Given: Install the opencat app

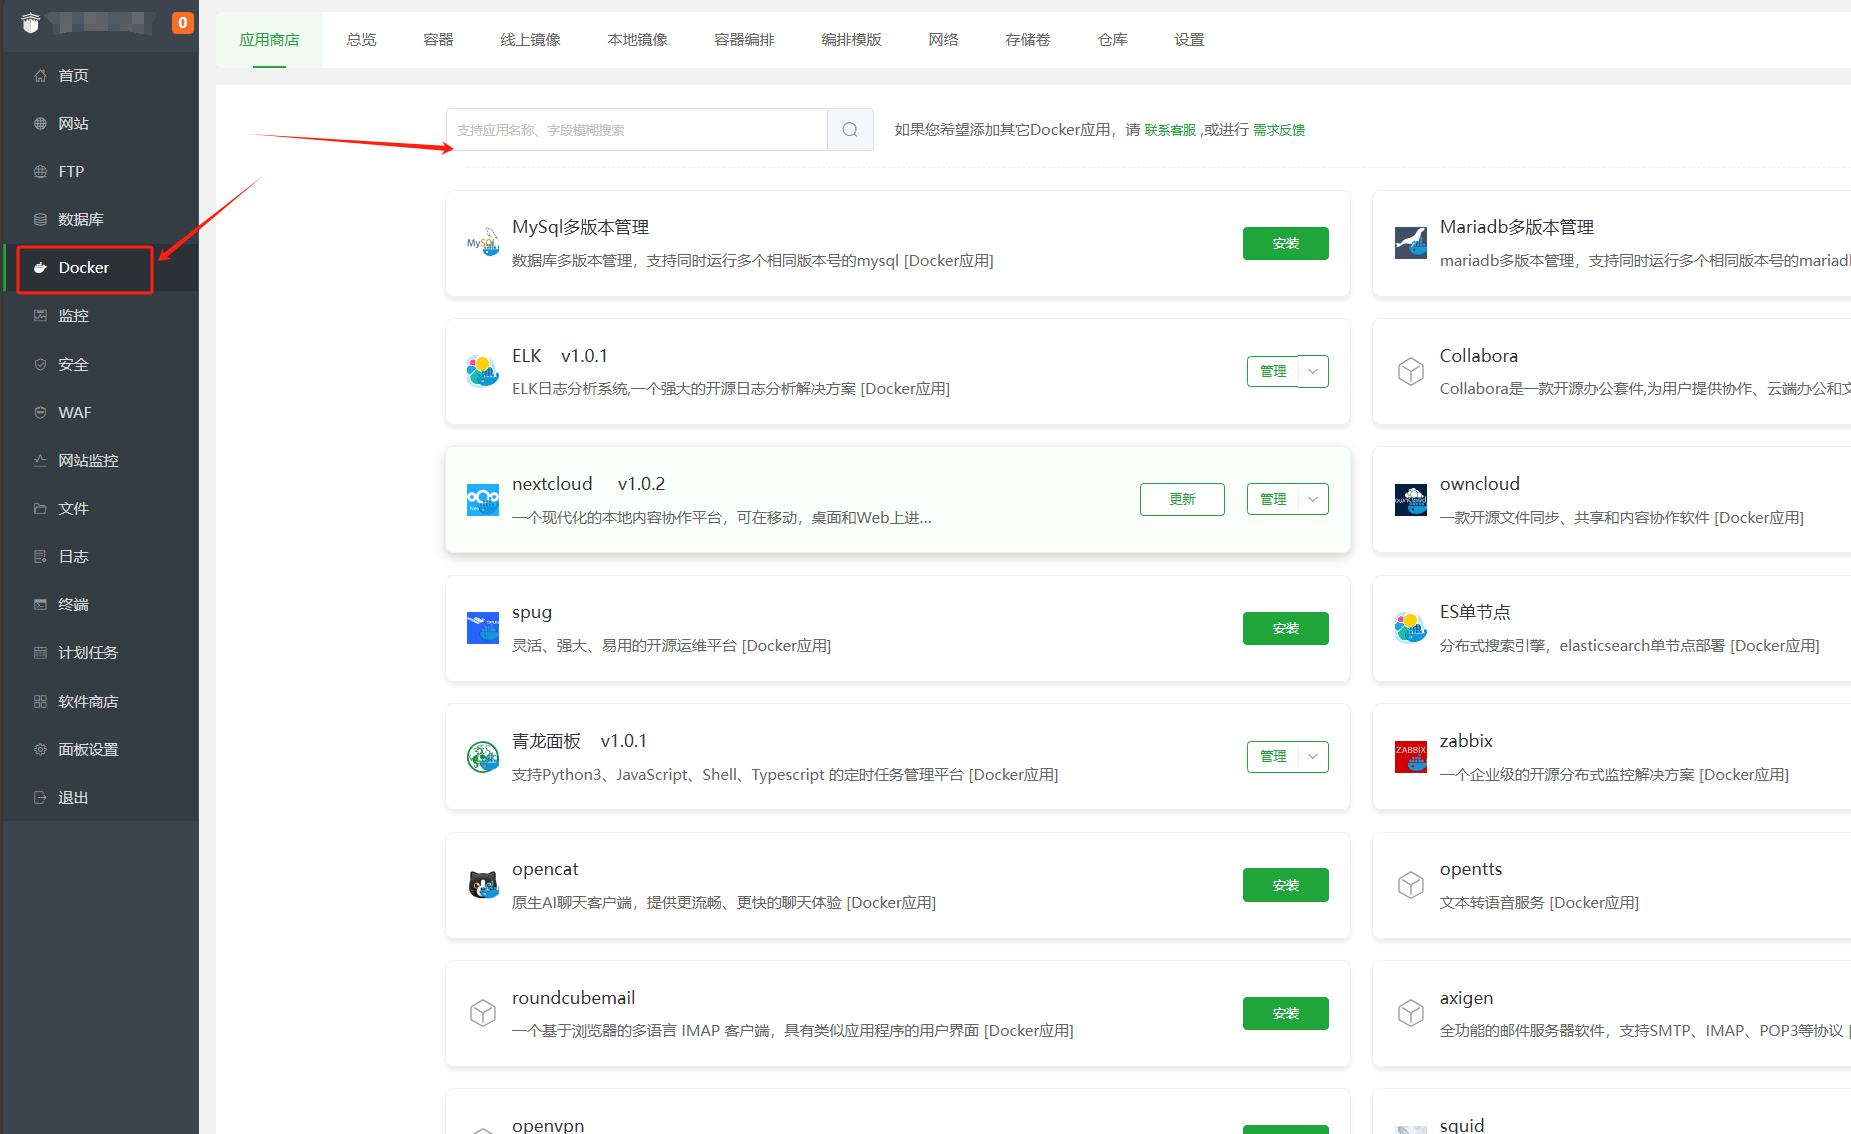Looking at the screenshot, I should [1285, 885].
